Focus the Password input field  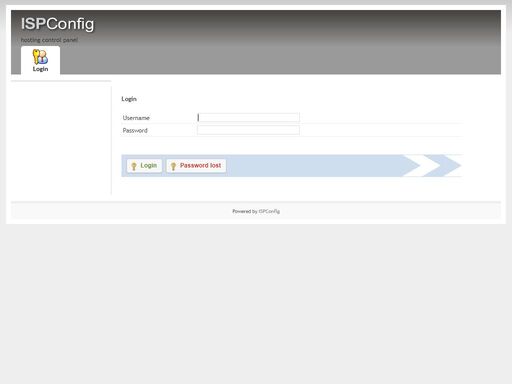pos(248,130)
